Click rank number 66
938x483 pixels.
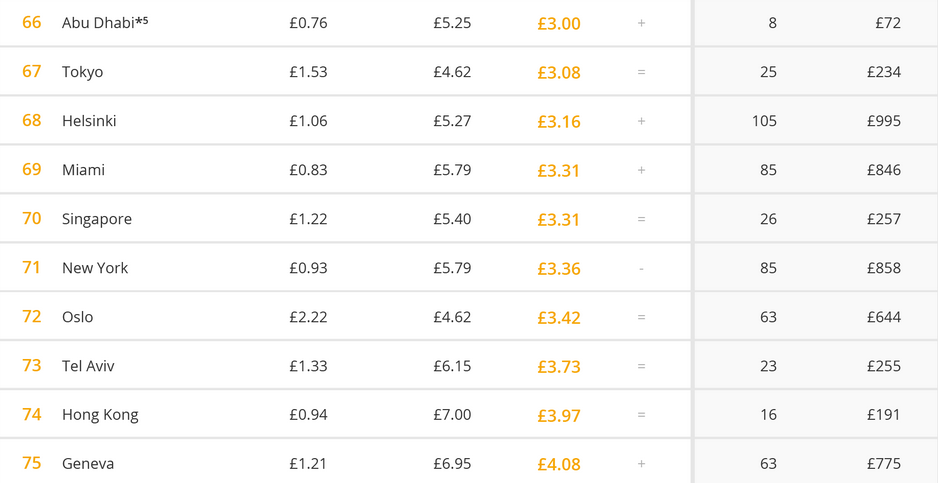click(x=32, y=22)
